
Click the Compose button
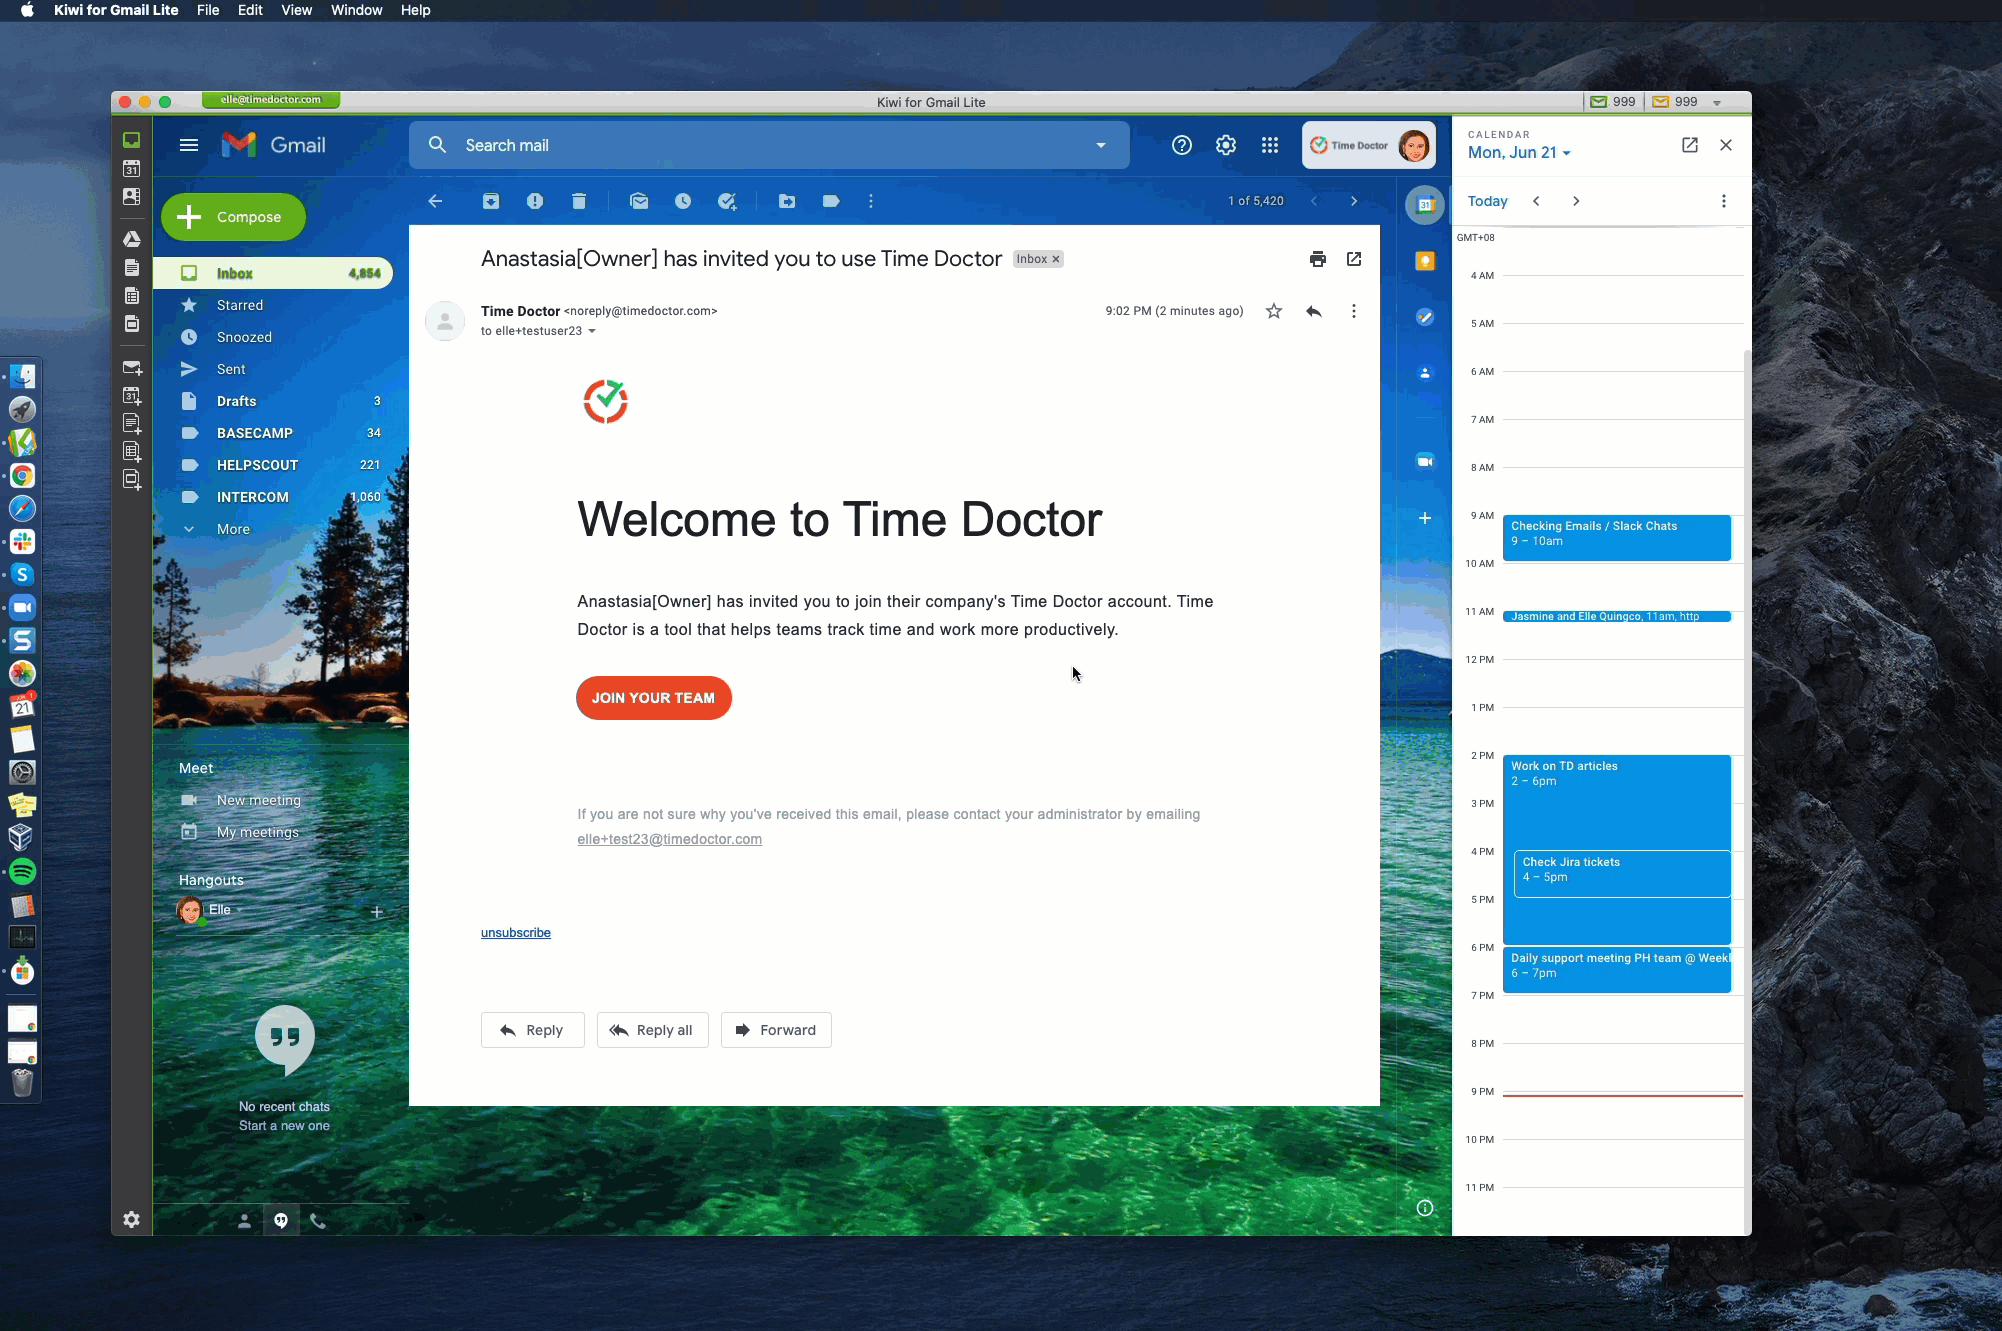(233, 217)
